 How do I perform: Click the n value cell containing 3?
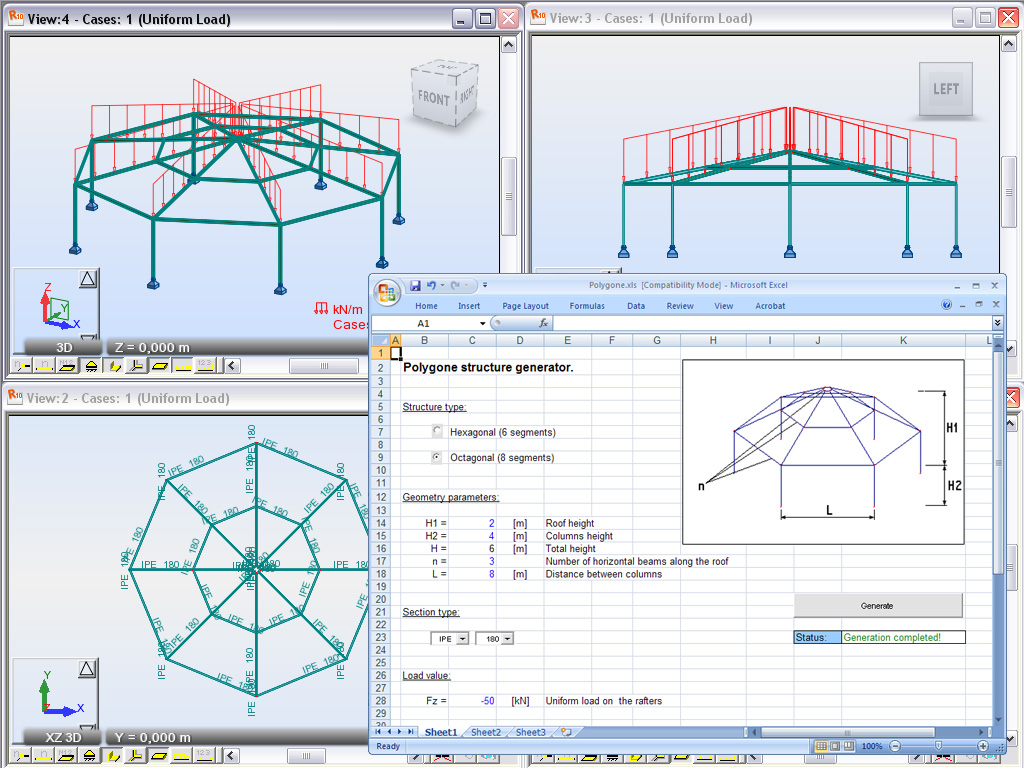(x=472, y=561)
